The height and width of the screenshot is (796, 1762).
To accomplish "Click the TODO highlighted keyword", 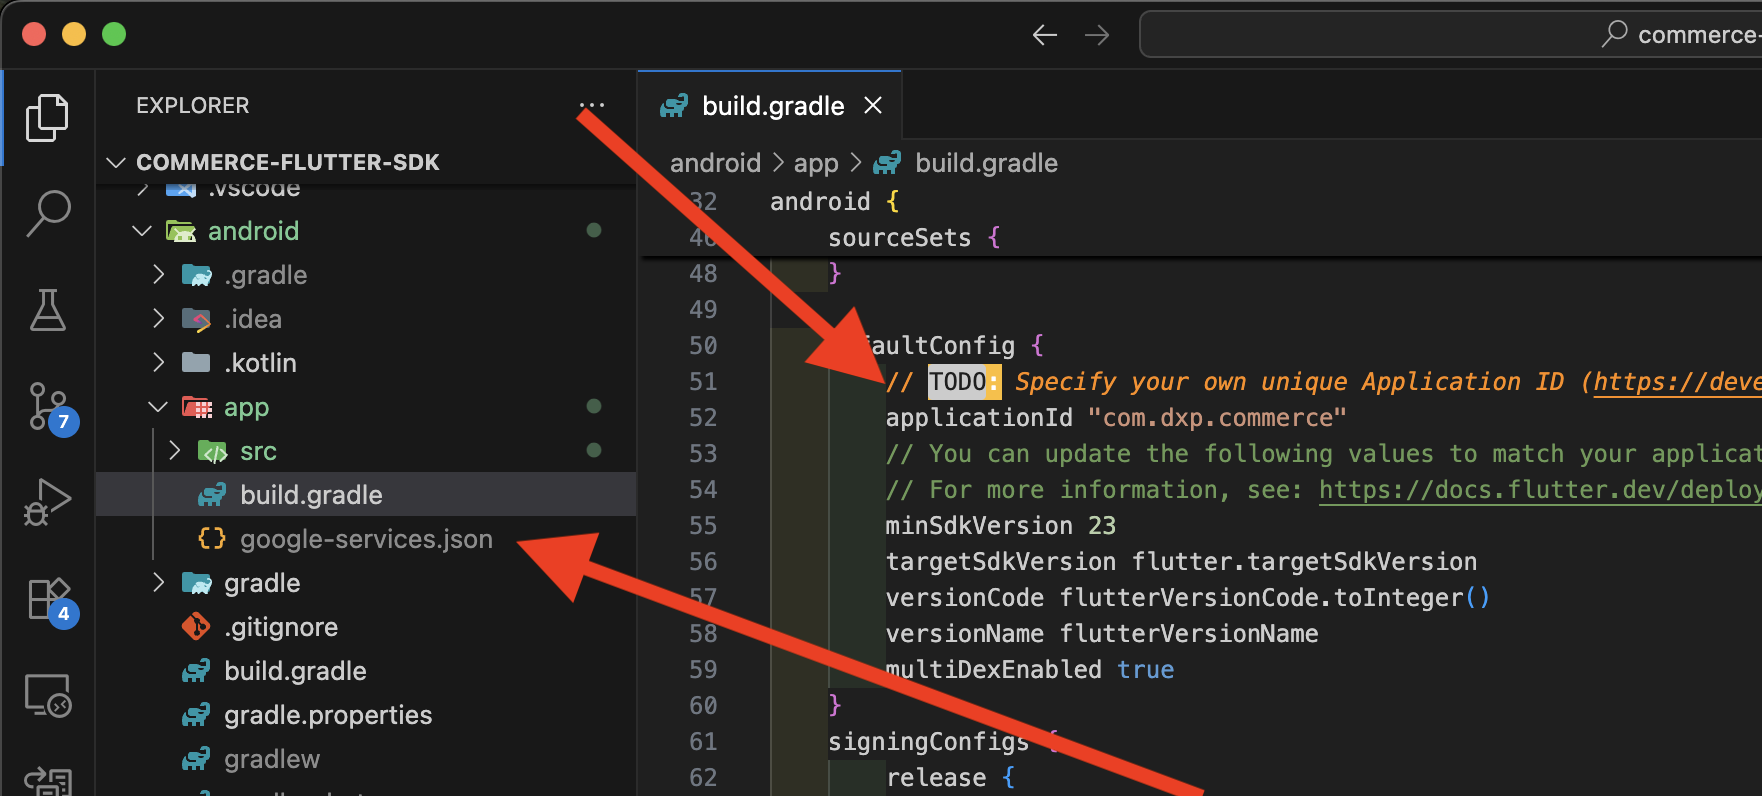I will [x=957, y=382].
